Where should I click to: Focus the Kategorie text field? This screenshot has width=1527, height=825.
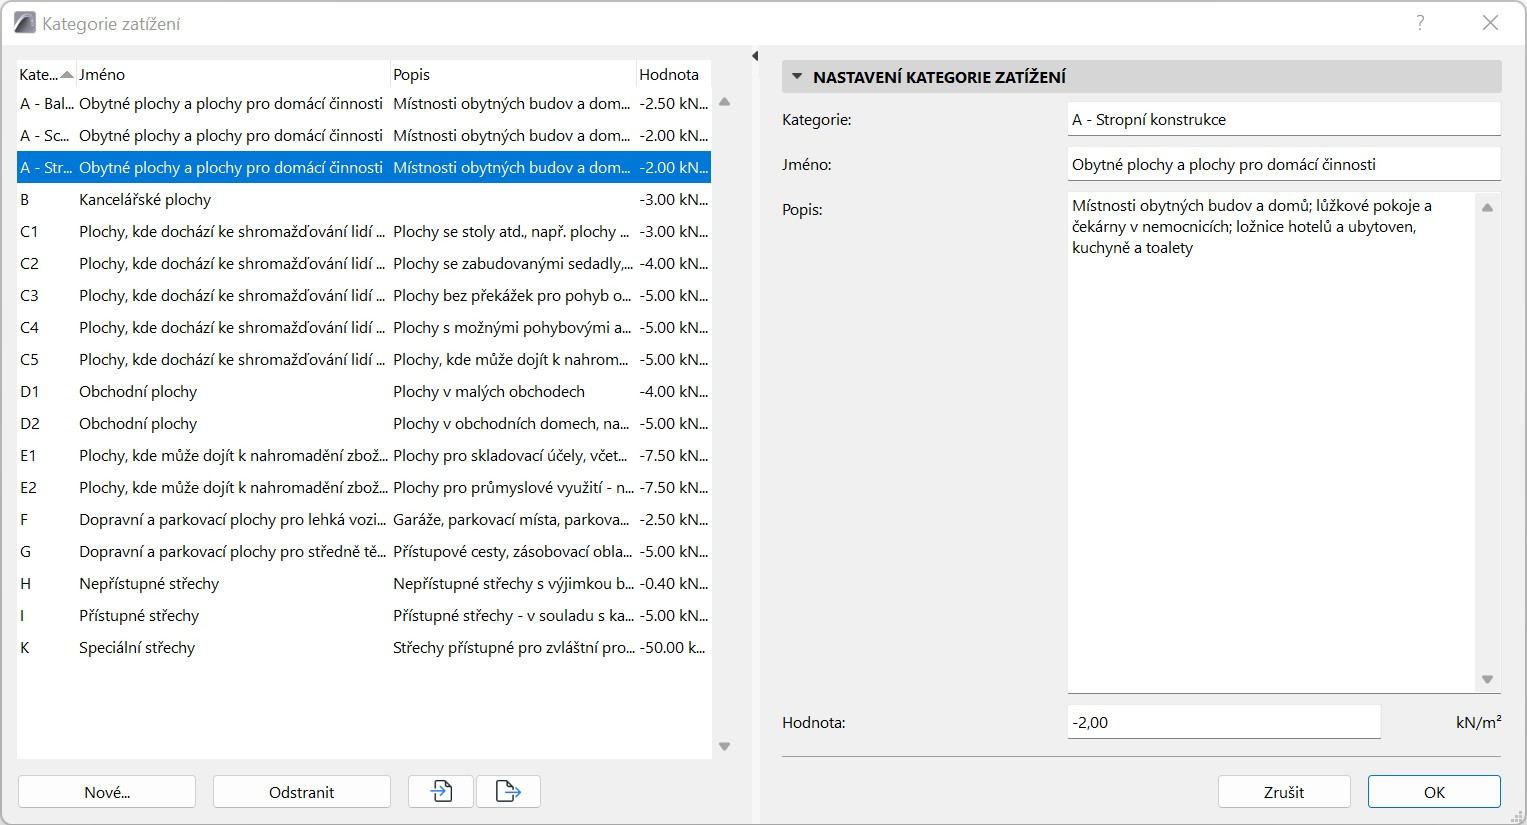[1283, 120]
